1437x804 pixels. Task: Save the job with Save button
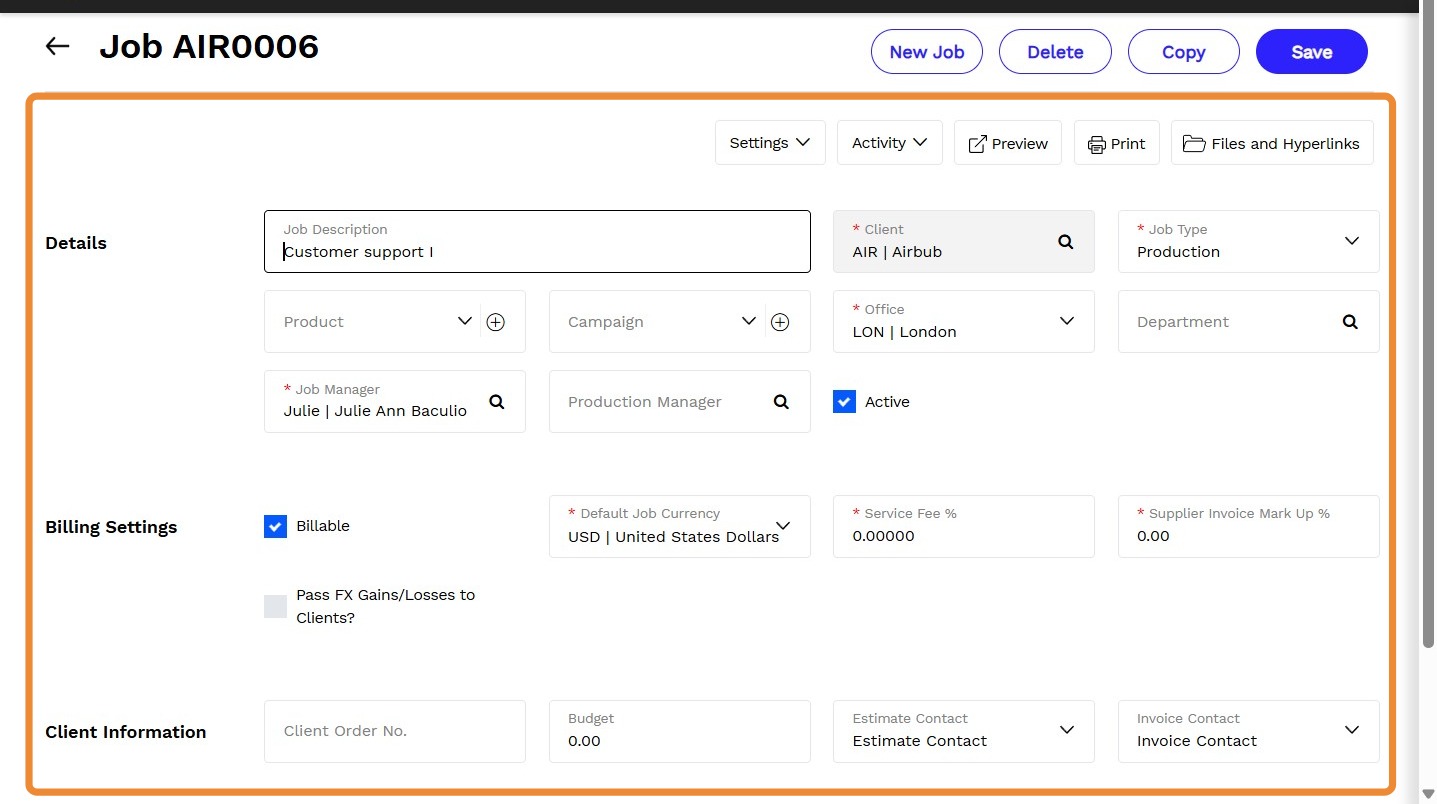(x=1312, y=52)
